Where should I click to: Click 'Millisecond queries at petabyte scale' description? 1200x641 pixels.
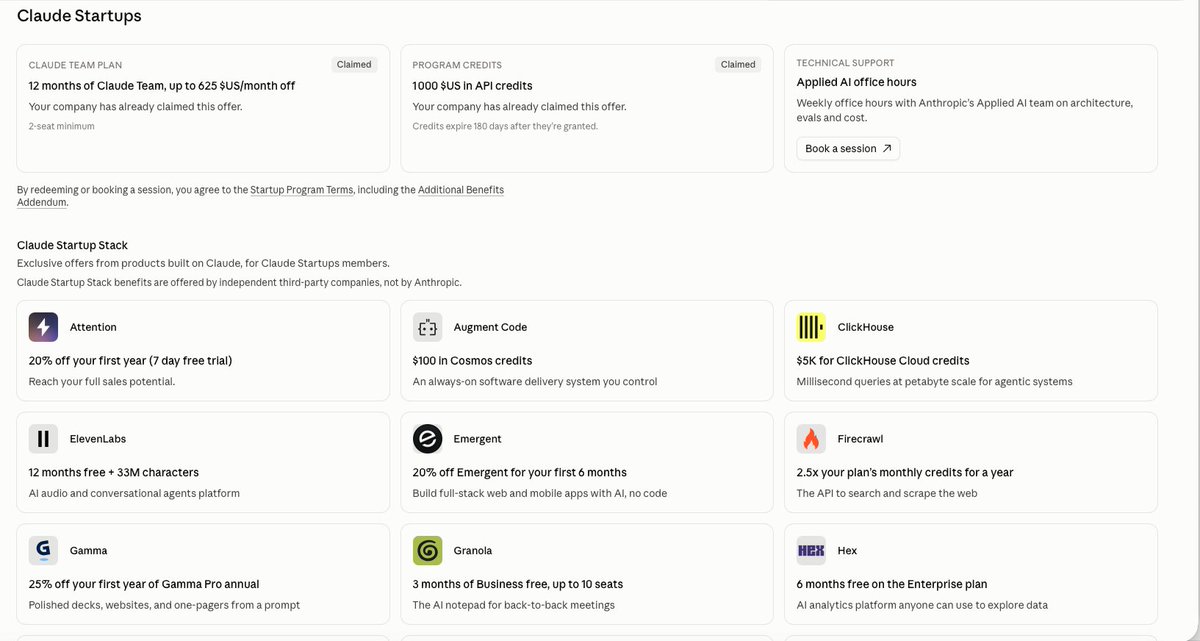[x=934, y=382]
